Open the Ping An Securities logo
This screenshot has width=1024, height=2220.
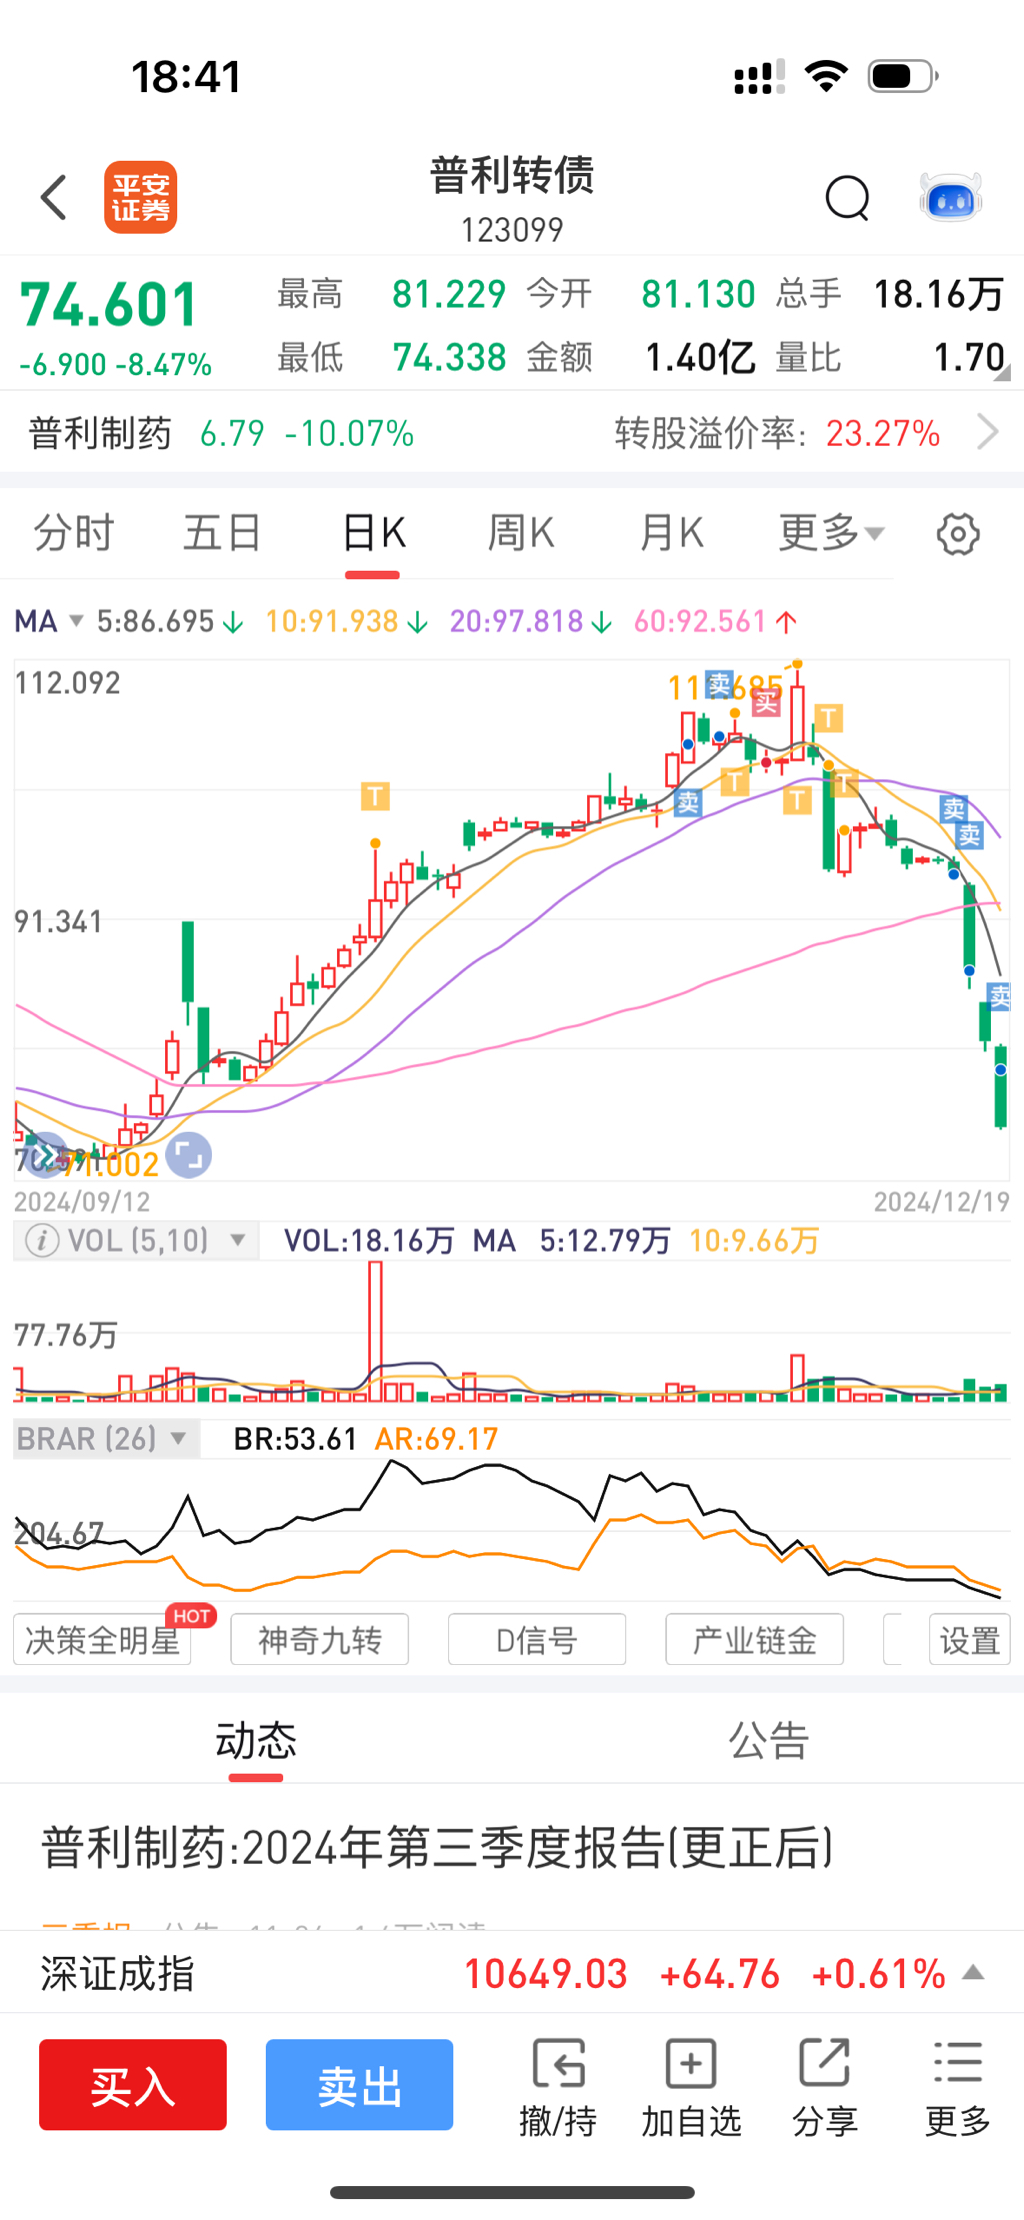click(141, 197)
